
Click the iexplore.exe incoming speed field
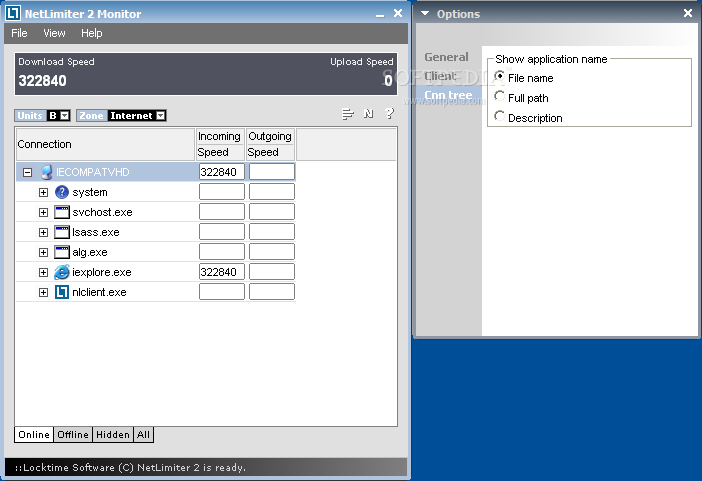click(x=222, y=272)
